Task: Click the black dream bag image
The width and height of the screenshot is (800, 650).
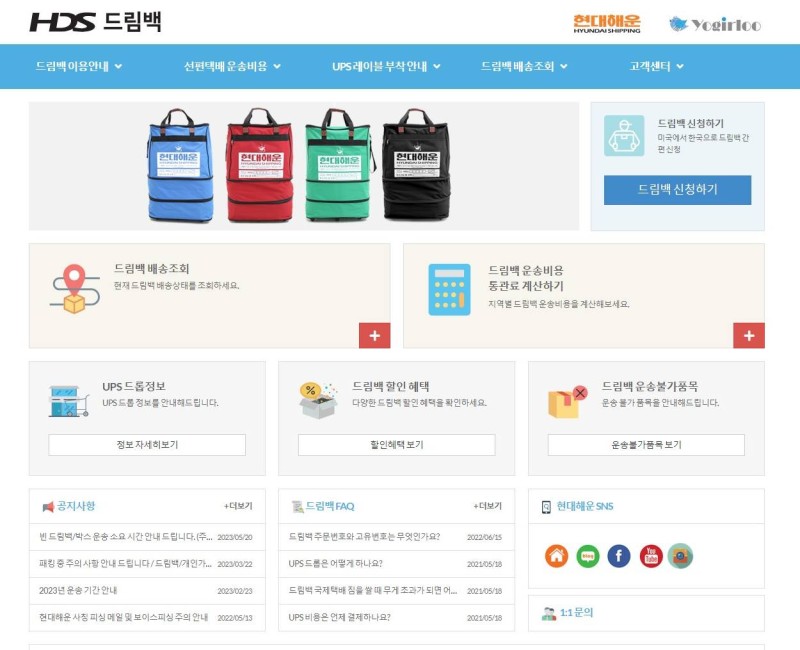Action: tap(416, 164)
